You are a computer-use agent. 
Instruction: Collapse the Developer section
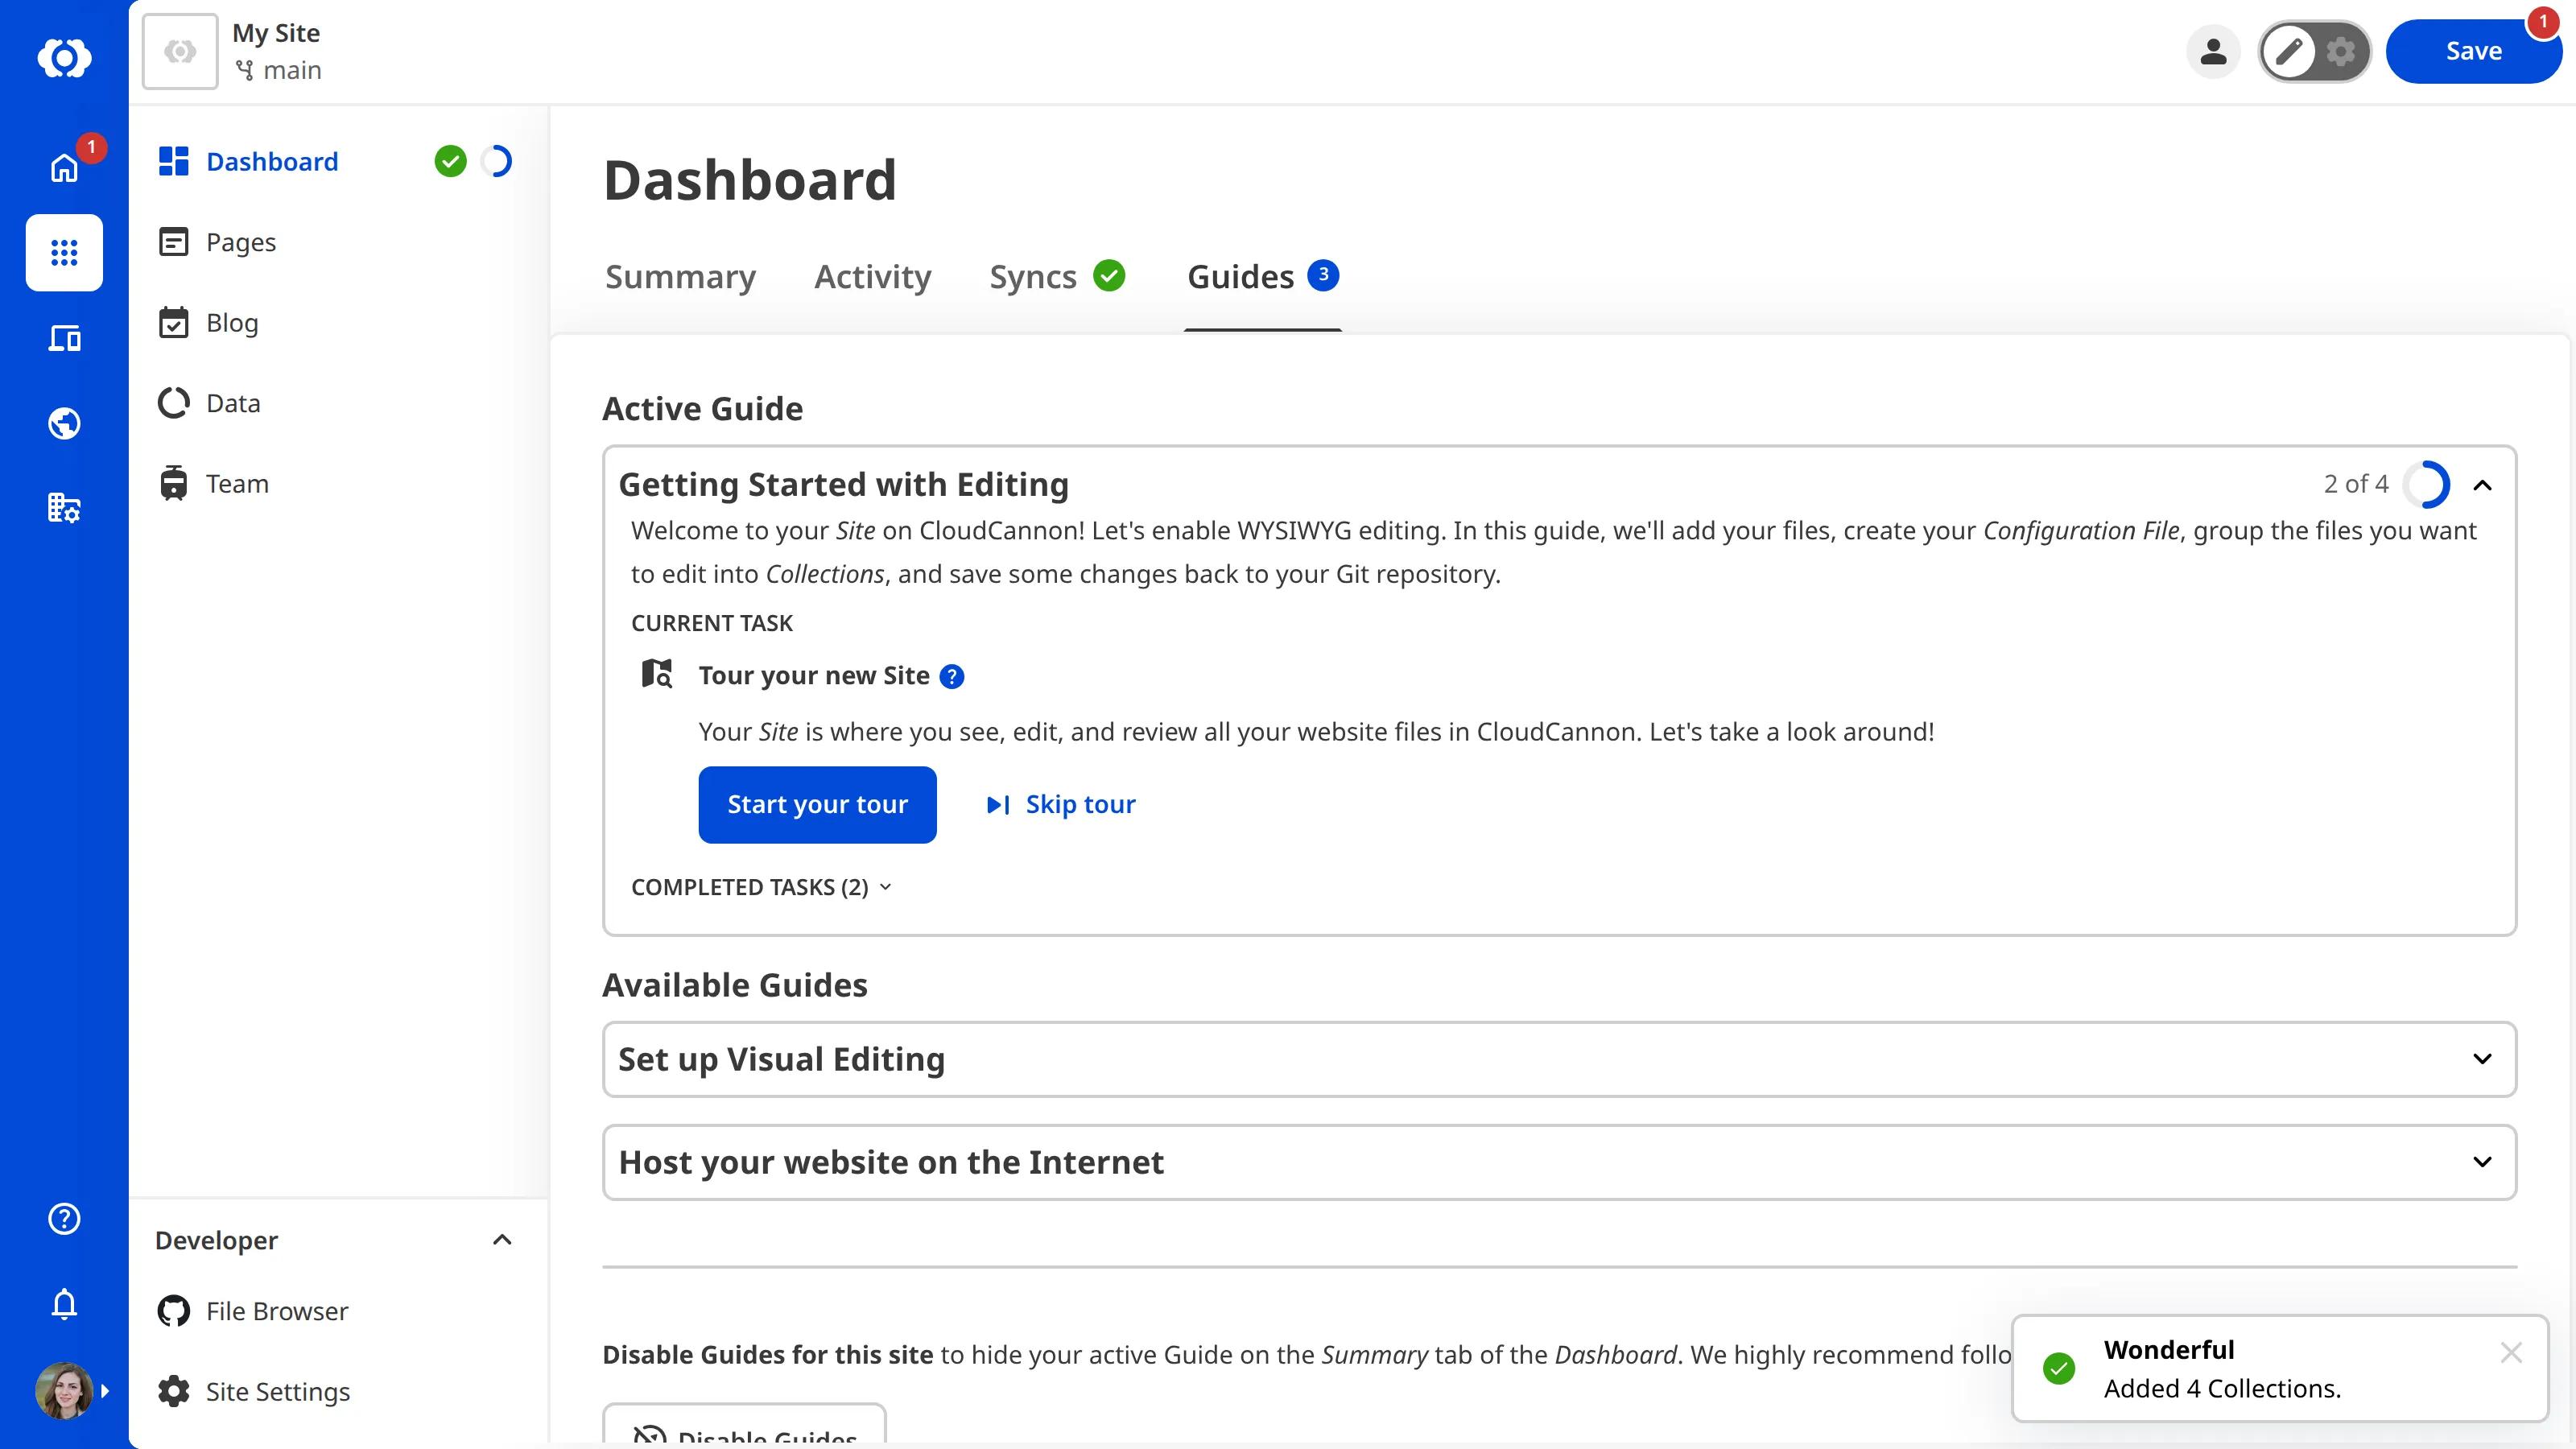pos(502,1240)
